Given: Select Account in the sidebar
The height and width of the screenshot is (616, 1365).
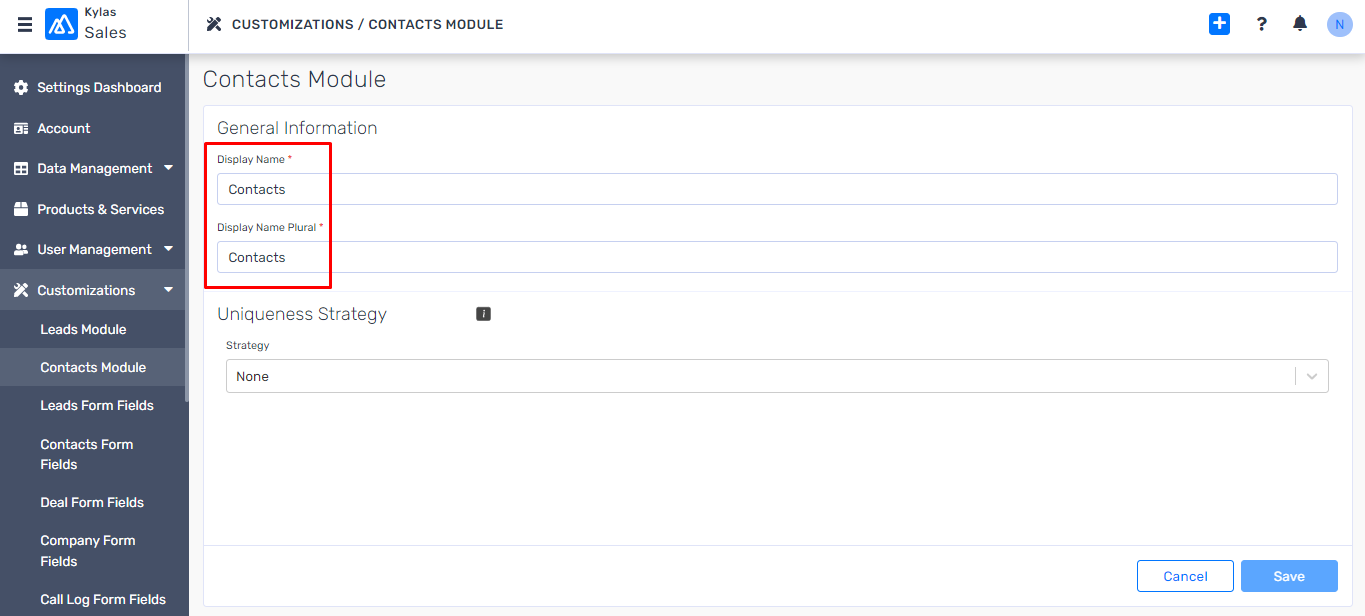Looking at the screenshot, I should (64, 128).
